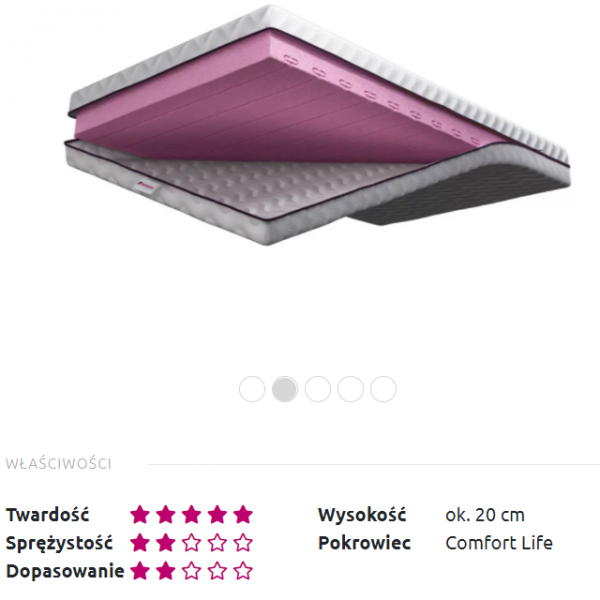Click the fifth Twardość star
Screen dimensions: 600x600
243,514
